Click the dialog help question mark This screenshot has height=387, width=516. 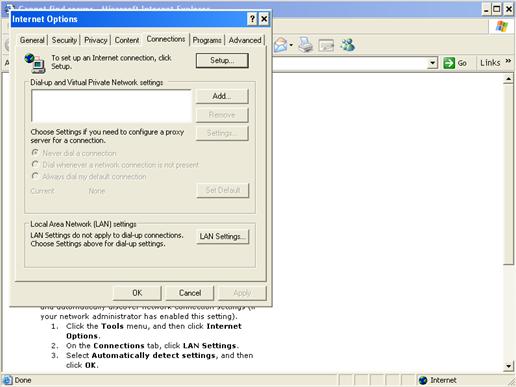click(x=252, y=19)
